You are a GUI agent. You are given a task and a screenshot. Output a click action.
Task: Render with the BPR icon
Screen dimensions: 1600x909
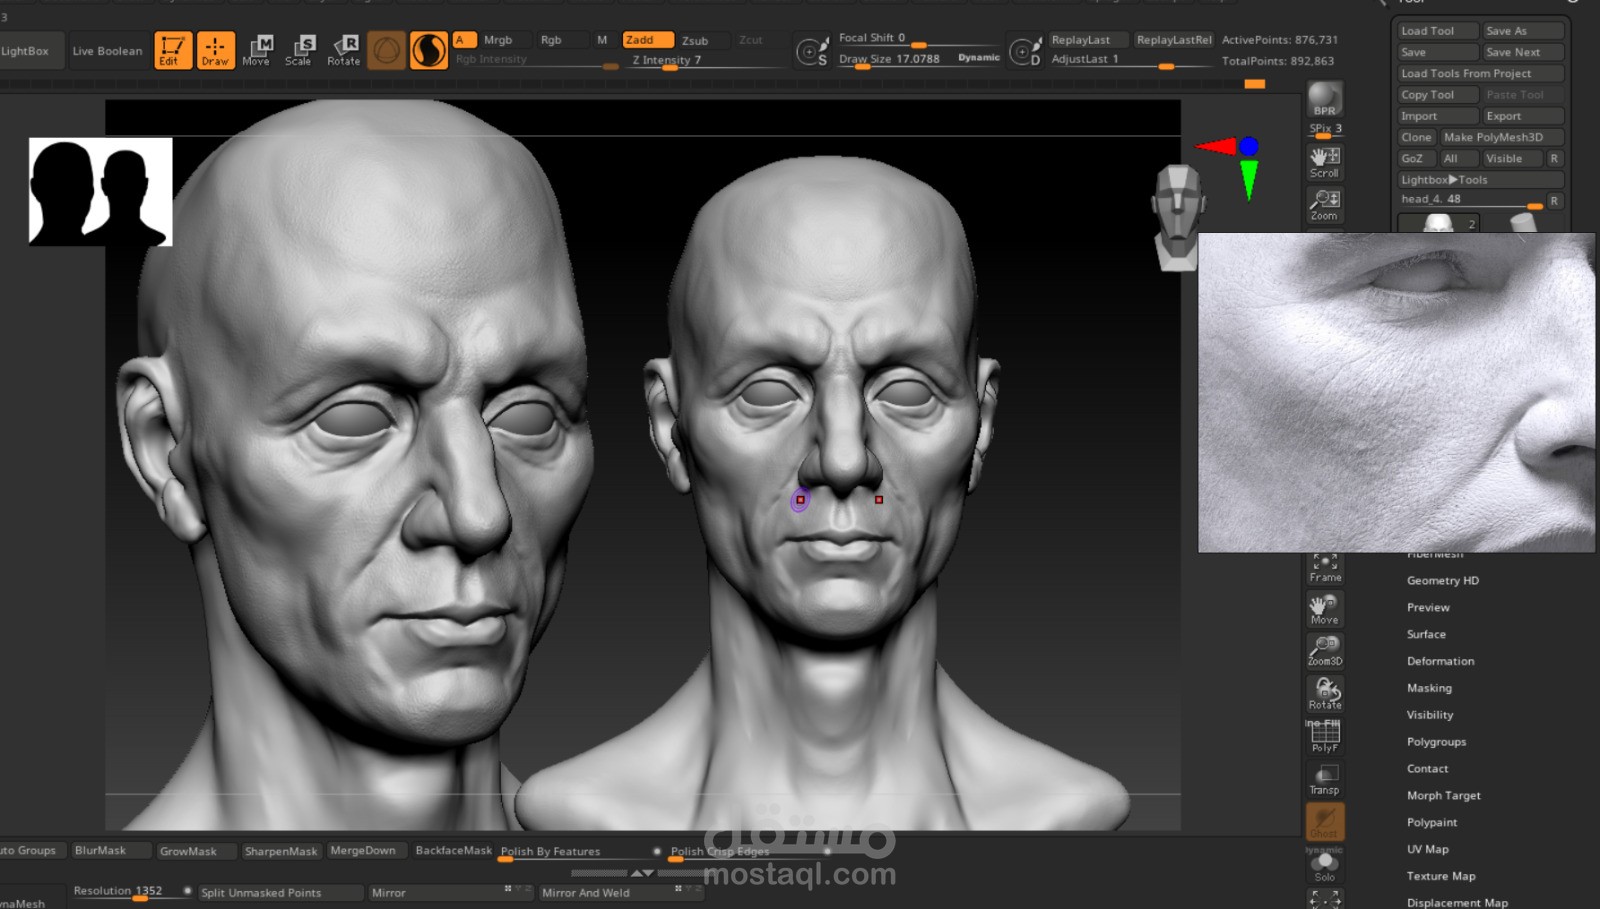(1325, 100)
